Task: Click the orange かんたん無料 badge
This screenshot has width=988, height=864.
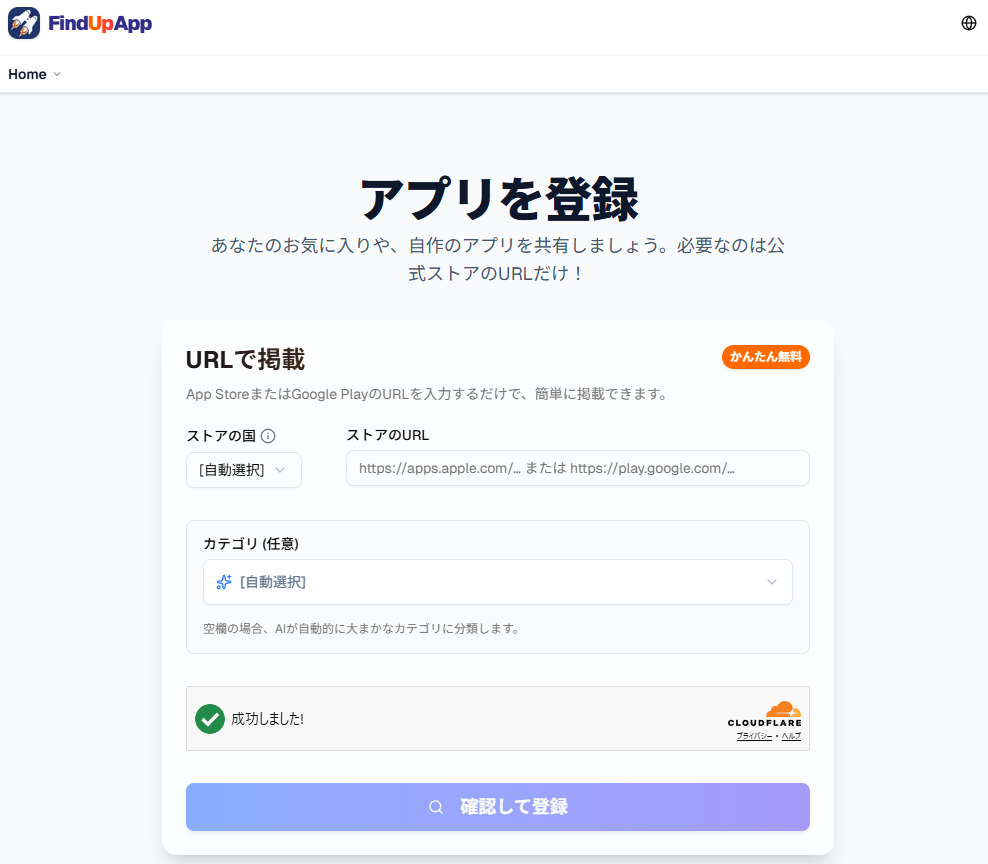Action: click(x=765, y=357)
